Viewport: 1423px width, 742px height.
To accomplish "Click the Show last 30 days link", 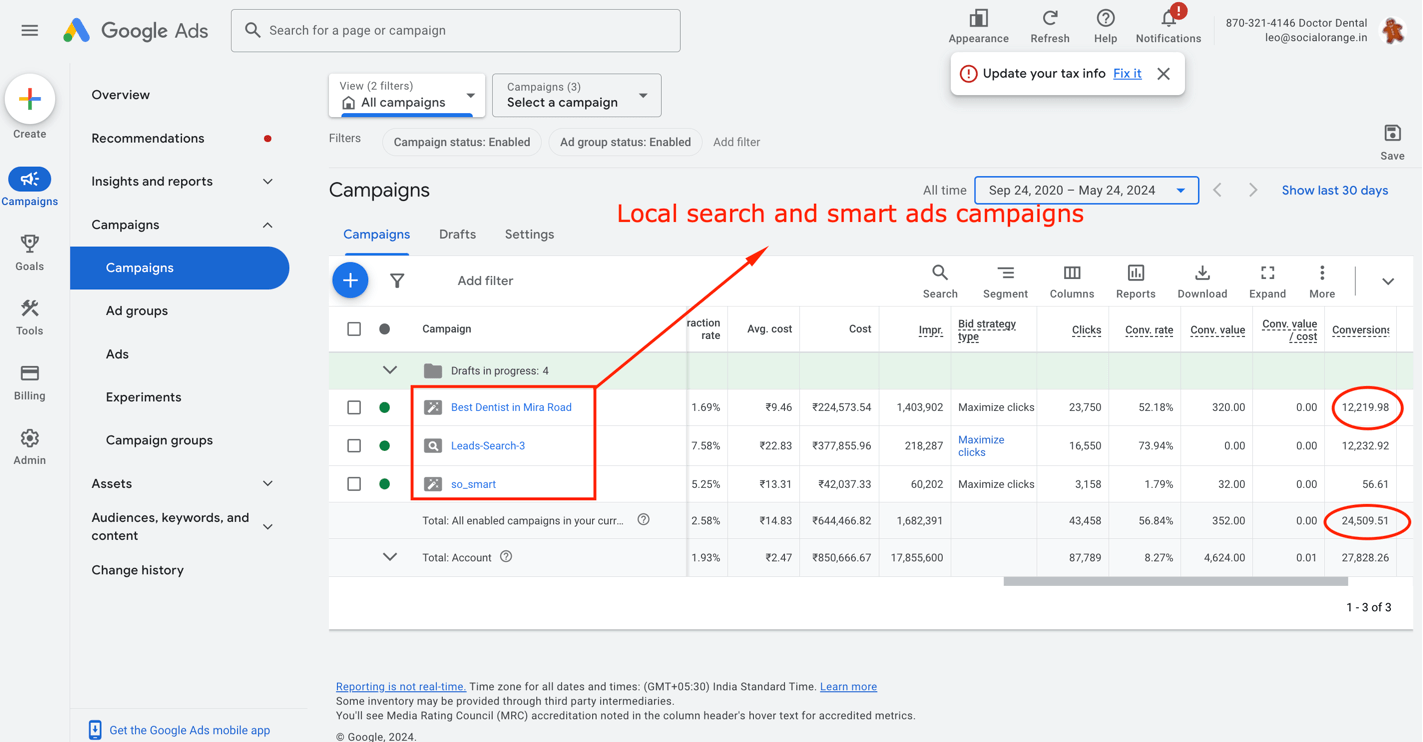I will pos(1334,190).
